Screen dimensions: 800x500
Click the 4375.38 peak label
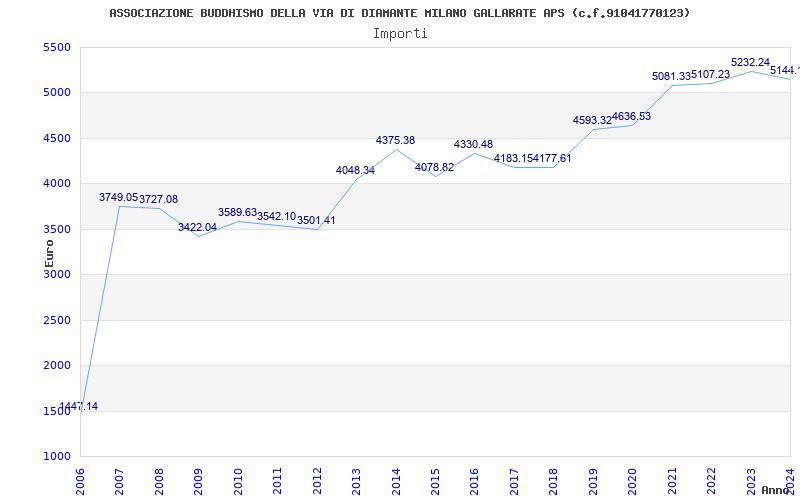point(395,140)
